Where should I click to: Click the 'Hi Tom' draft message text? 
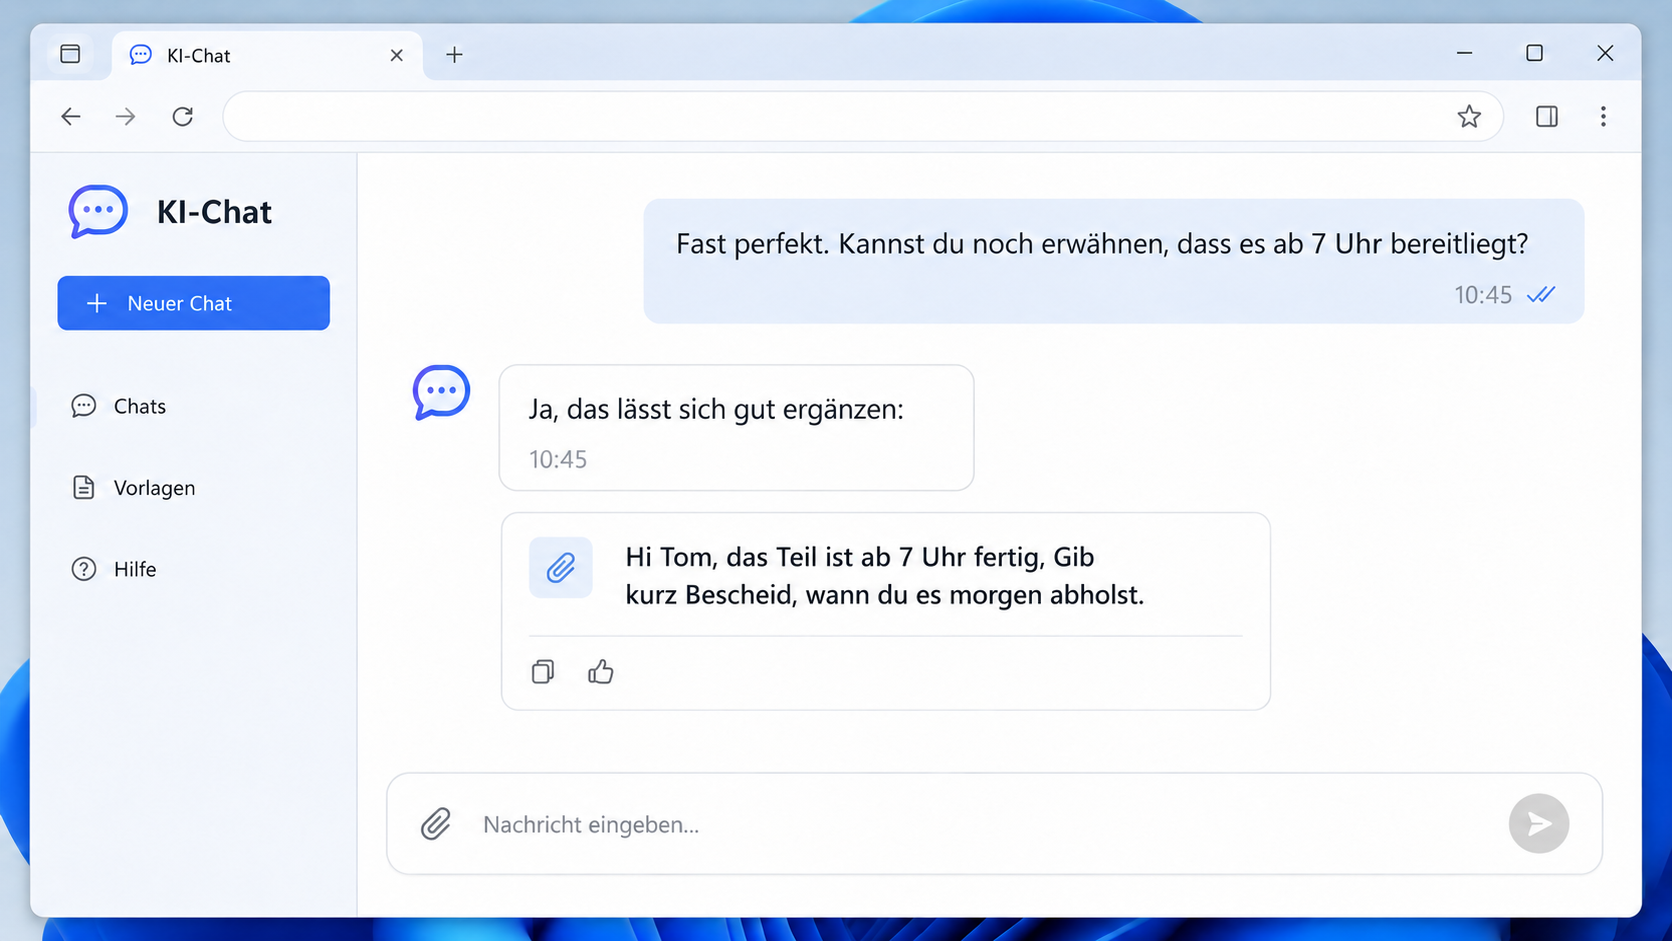[884, 576]
